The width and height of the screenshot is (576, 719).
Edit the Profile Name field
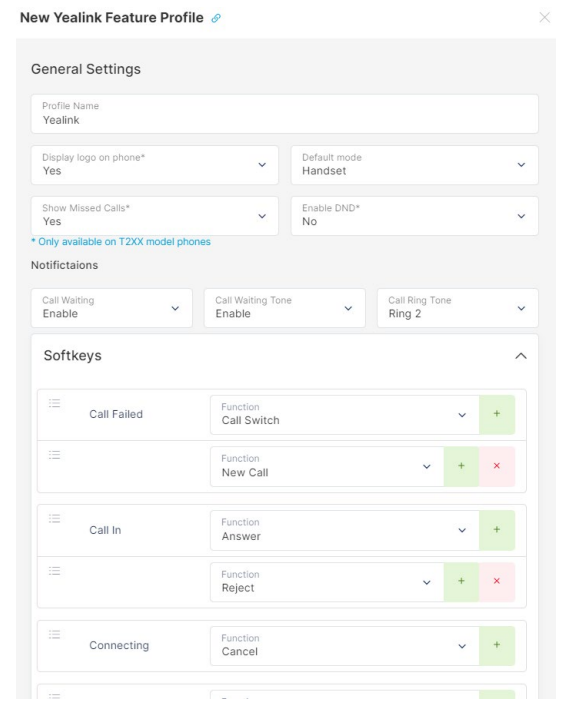284,114
